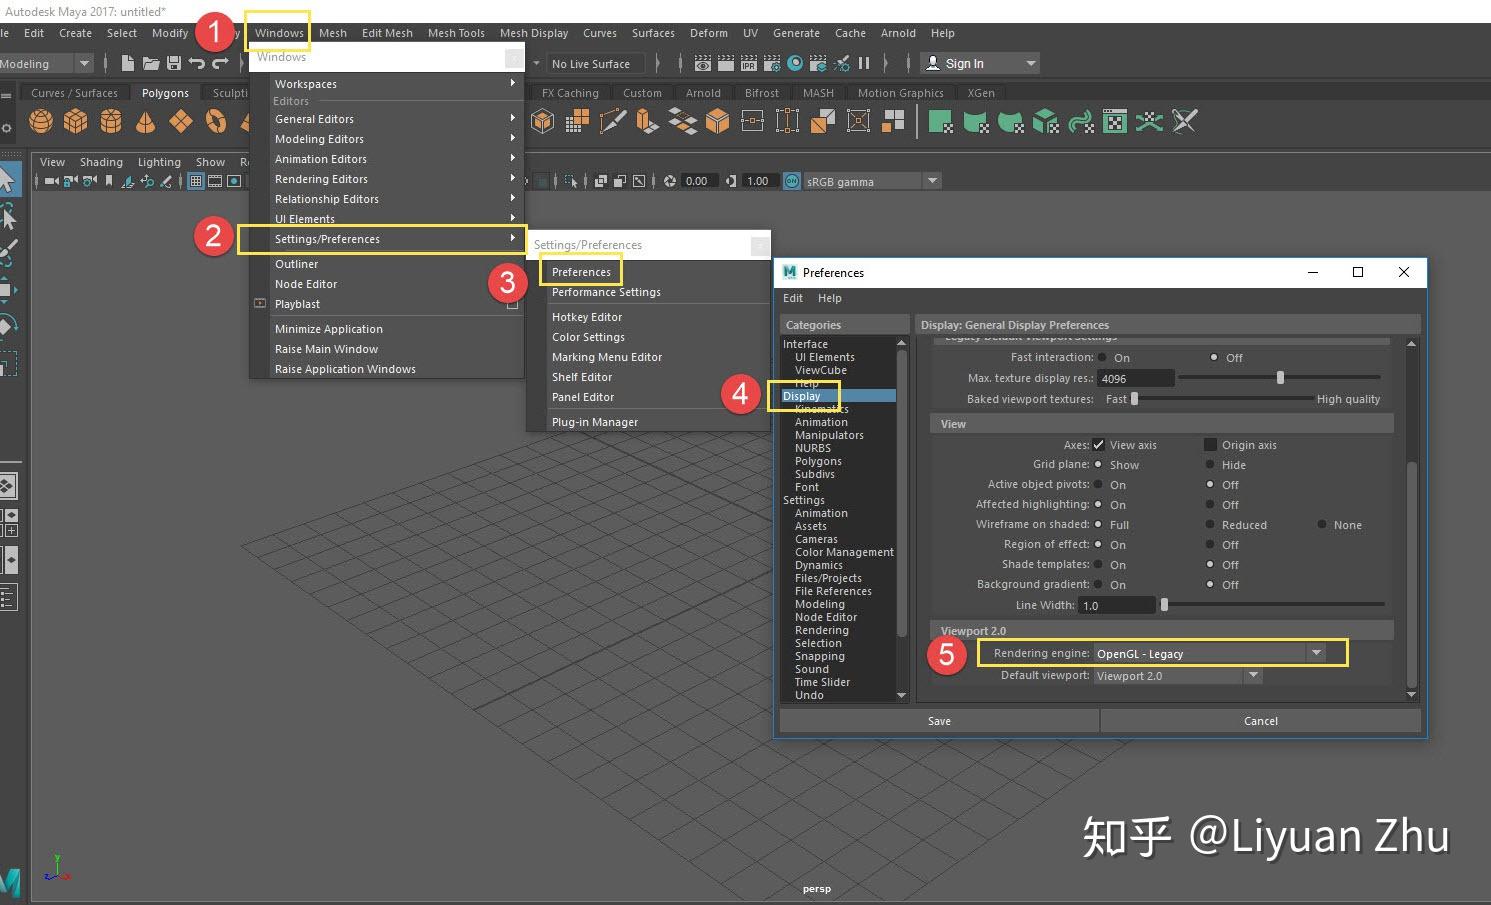Click the polygon cube shelf icon
Viewport: 1491px width, 905px height.
[76, 122]
